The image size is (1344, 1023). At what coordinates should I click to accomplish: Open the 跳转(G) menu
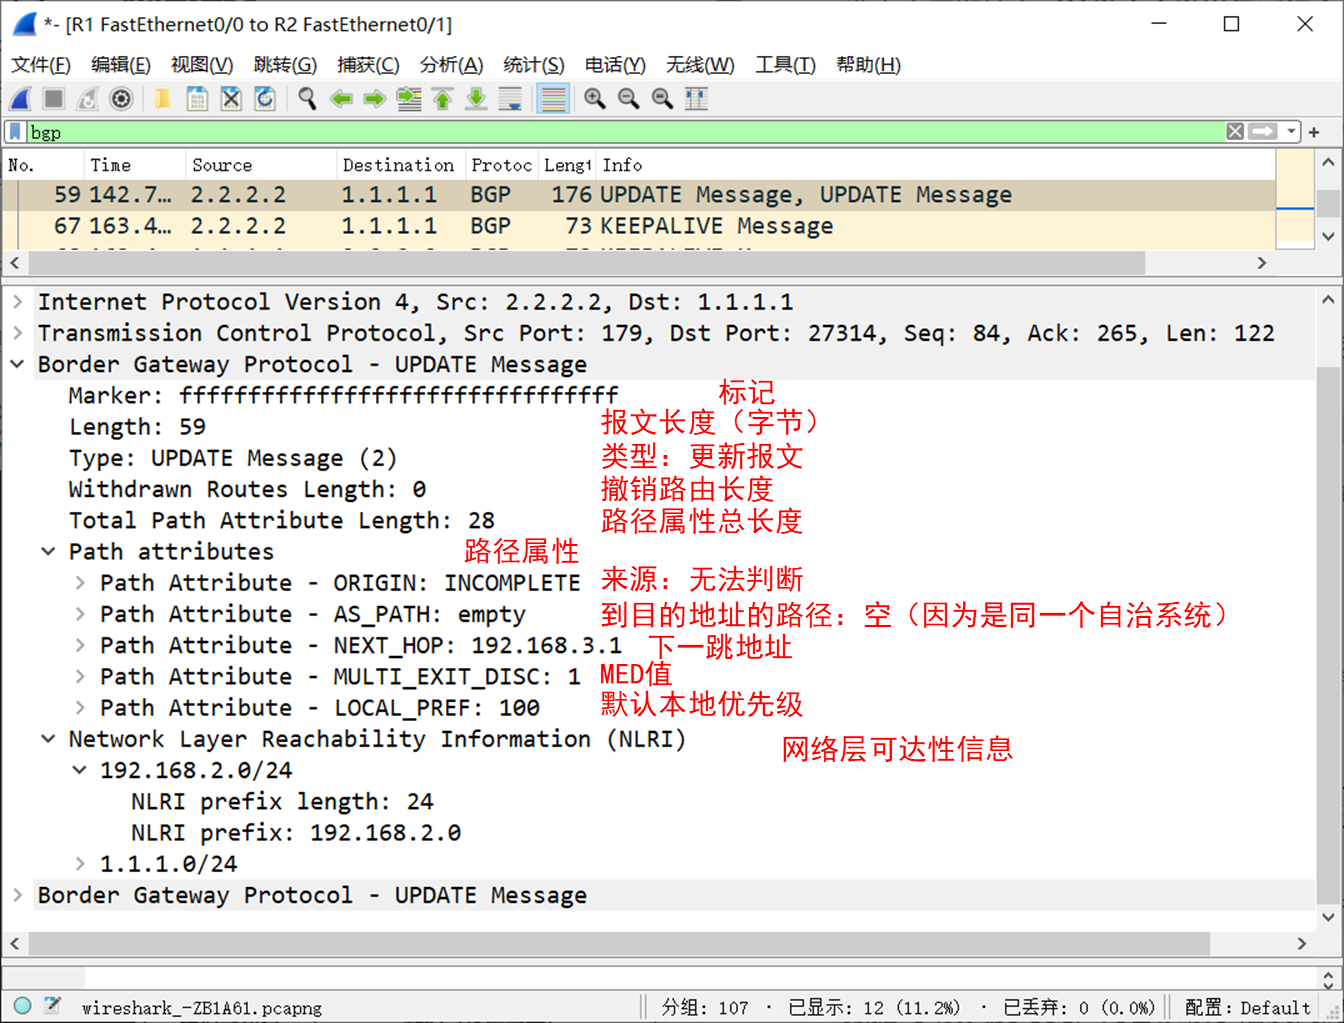click(x=285, y=65)
